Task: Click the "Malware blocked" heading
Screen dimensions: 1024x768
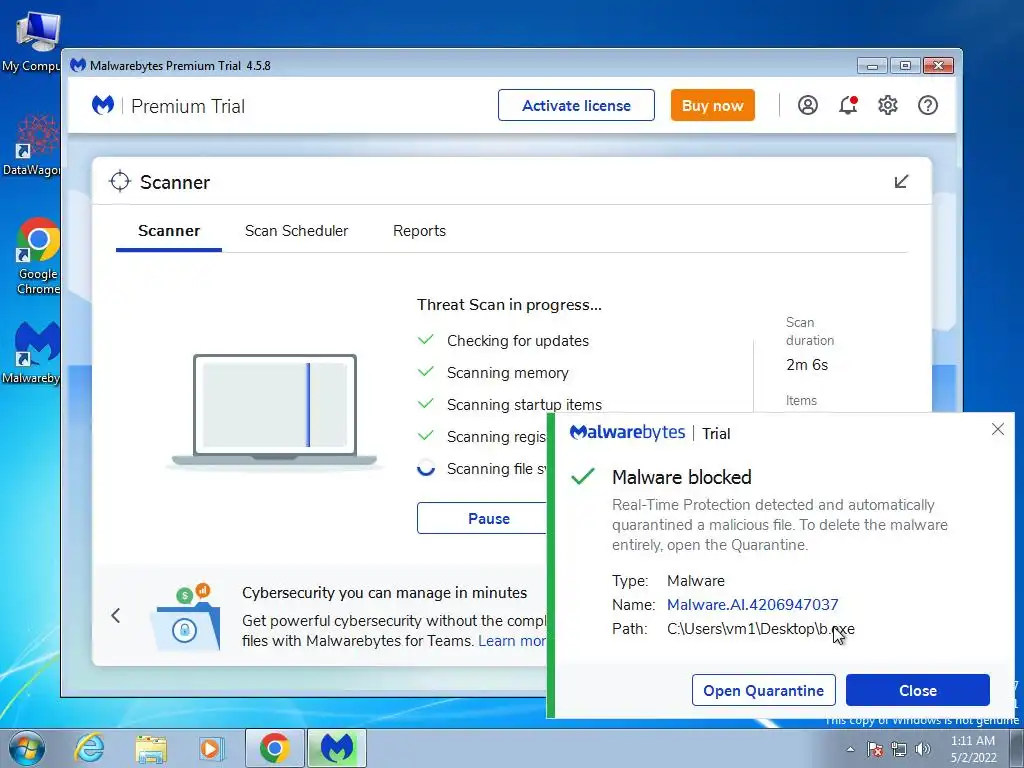Action: click(x=682, y=477)
